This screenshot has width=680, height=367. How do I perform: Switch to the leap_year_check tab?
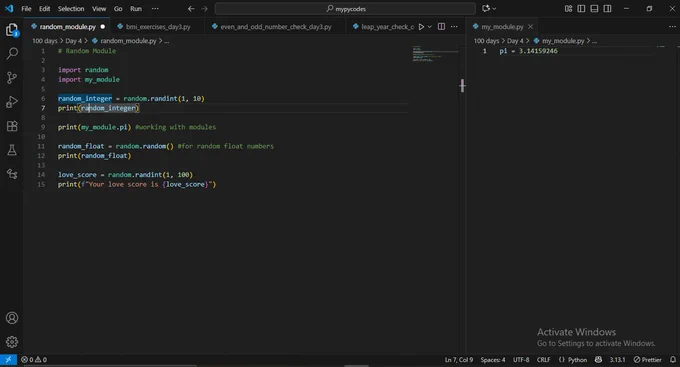[x=383, y=26]
